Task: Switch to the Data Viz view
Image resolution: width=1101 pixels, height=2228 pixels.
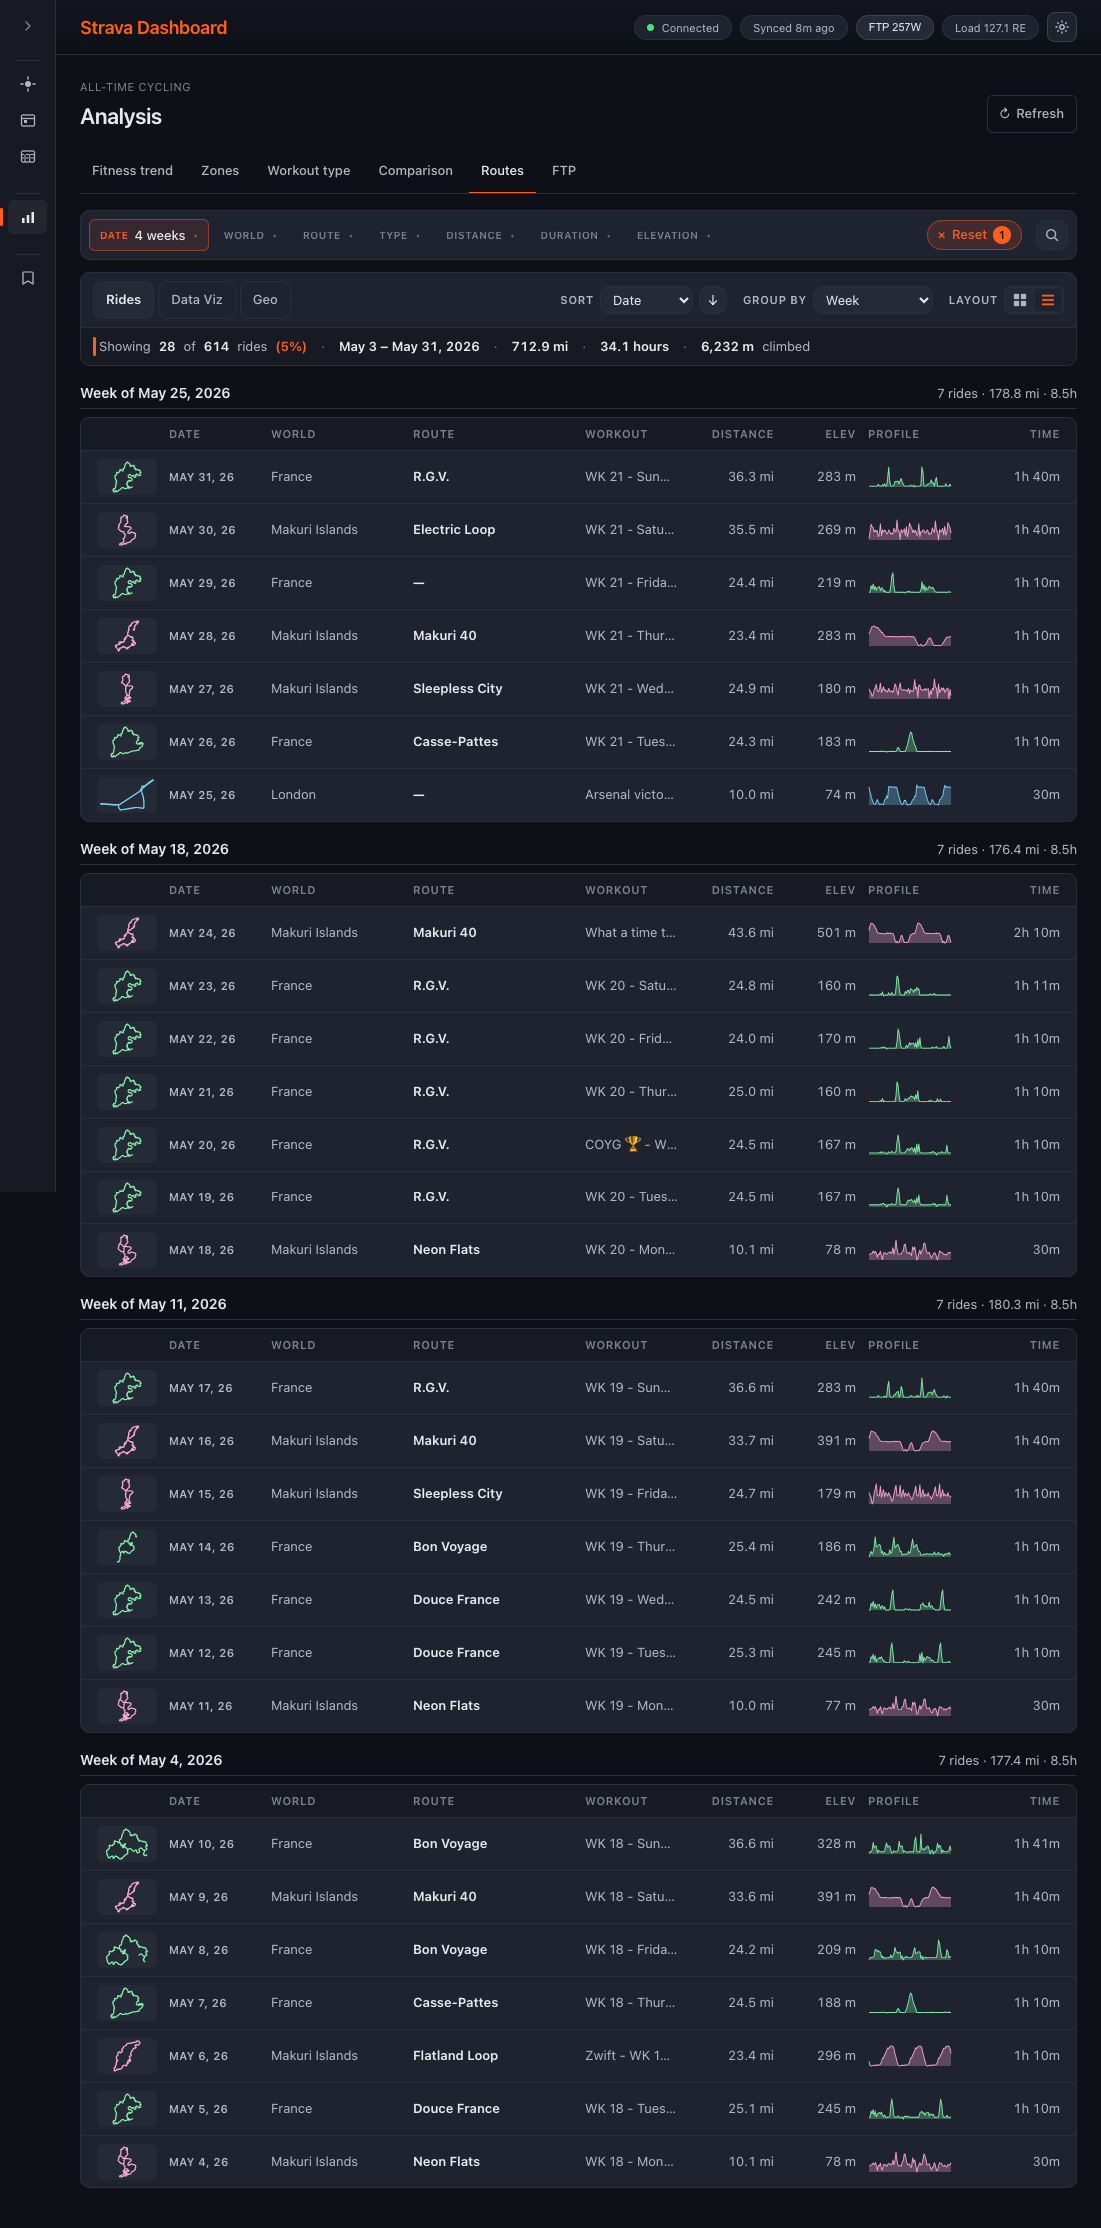Action: coord(197,300)
